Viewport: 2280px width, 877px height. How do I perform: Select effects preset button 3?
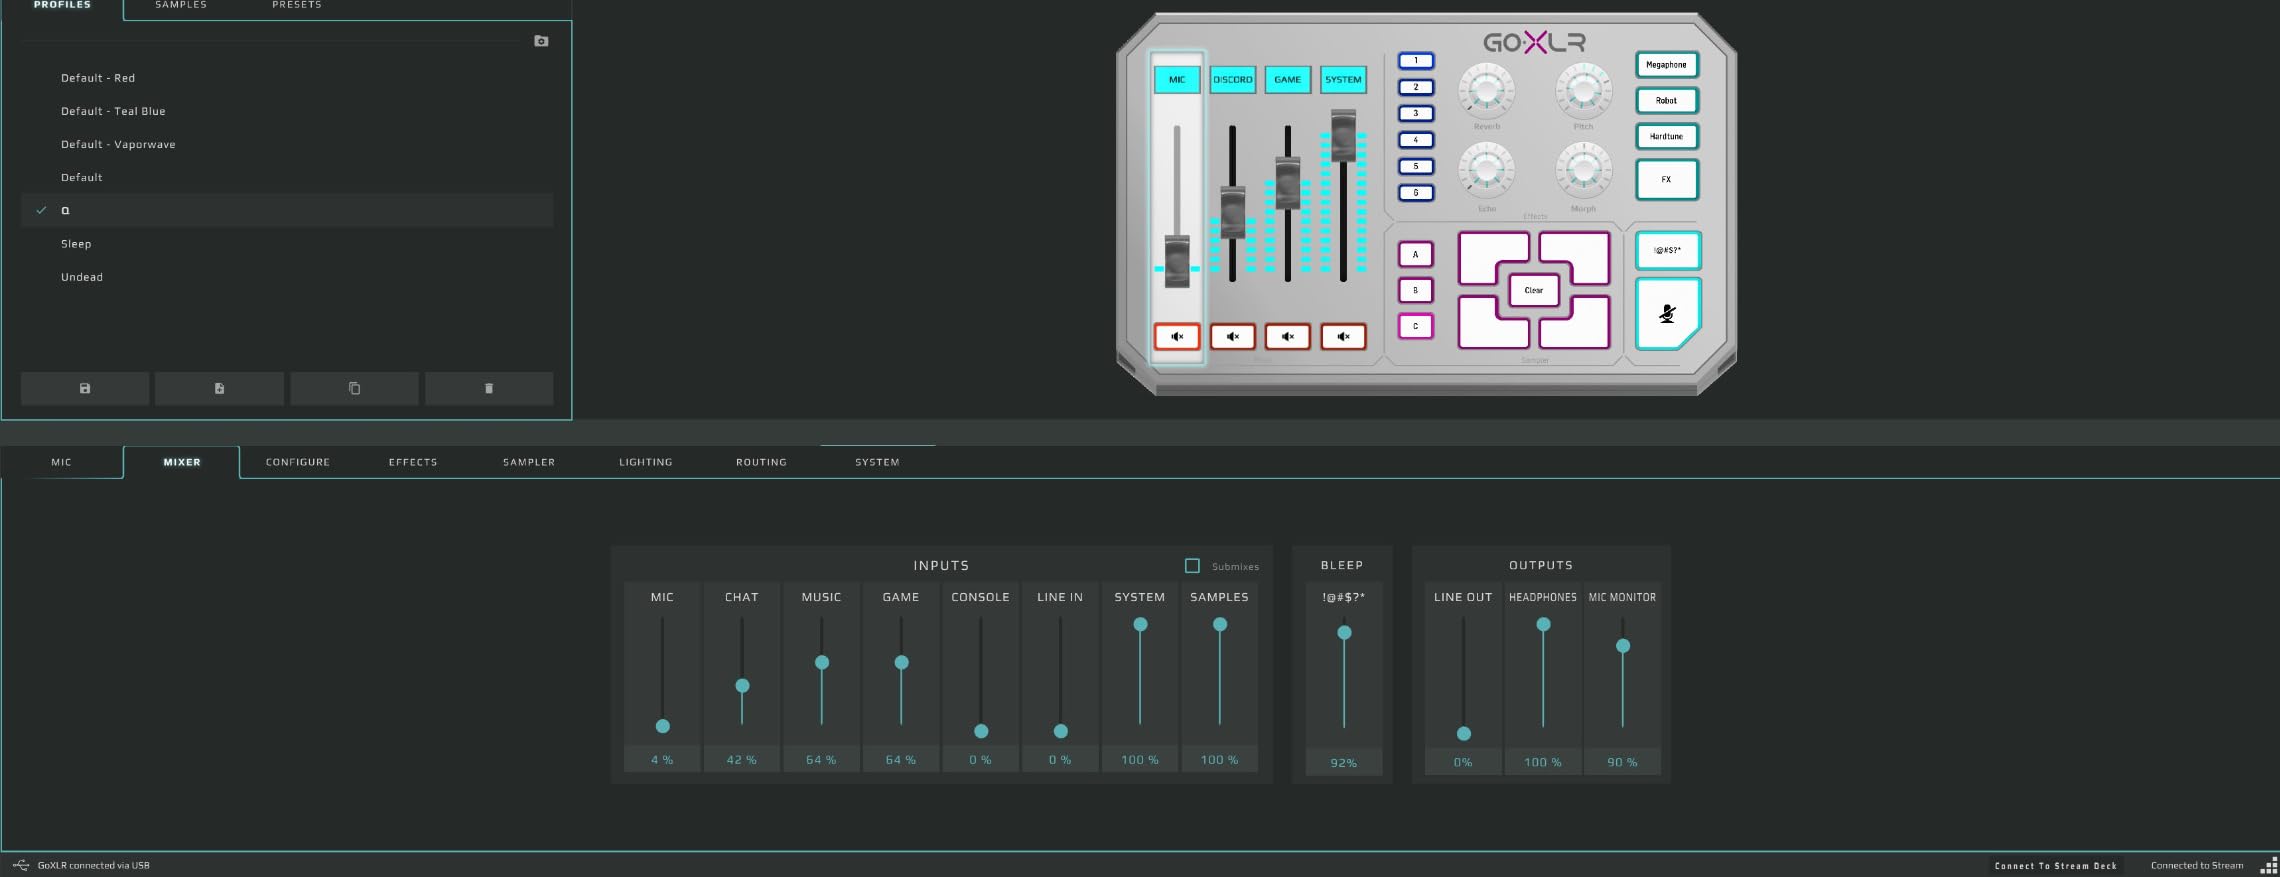point(1416,114)
